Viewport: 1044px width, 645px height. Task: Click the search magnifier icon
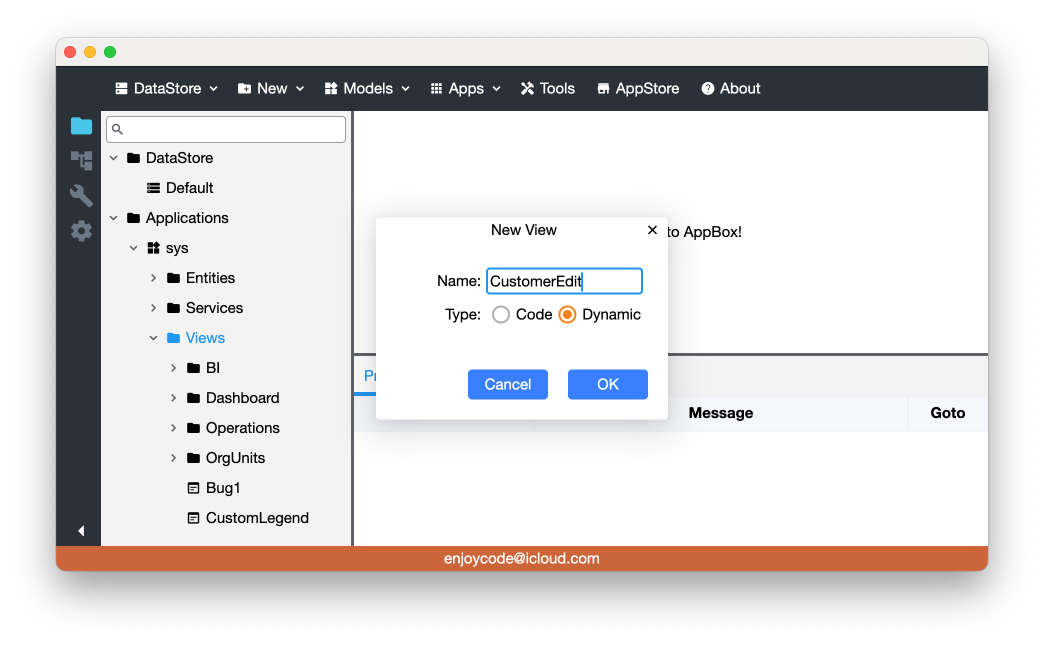click(x=117, y=129)
